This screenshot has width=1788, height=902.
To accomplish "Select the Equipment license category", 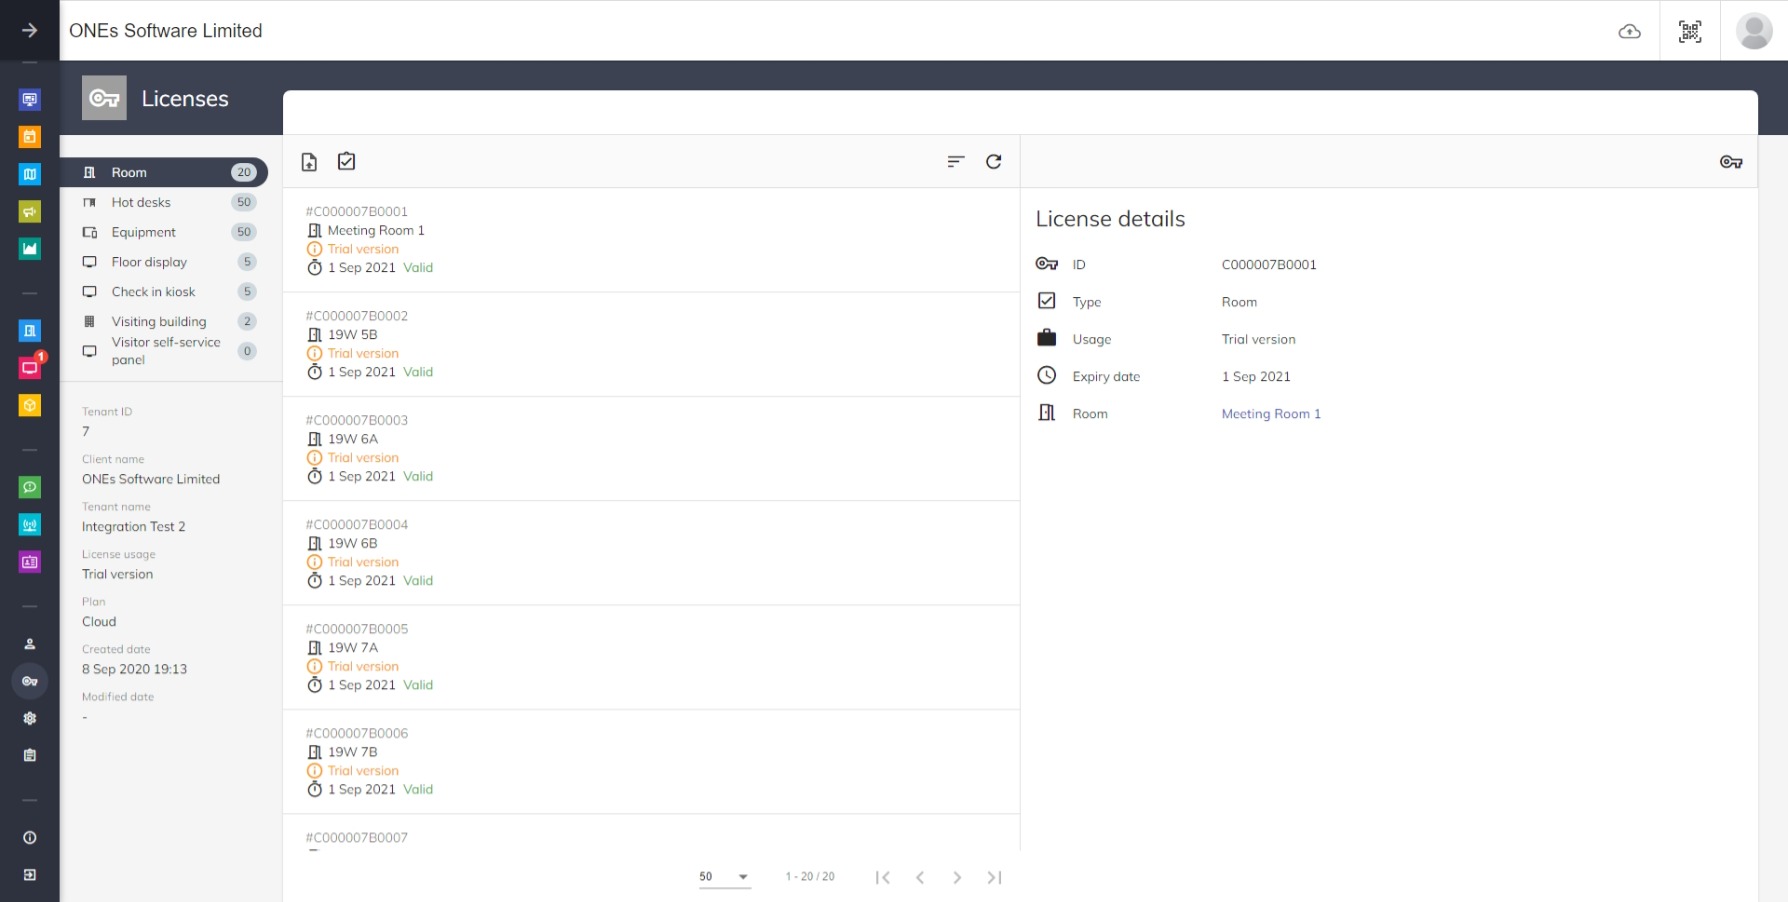I will (x=143, y=232).
